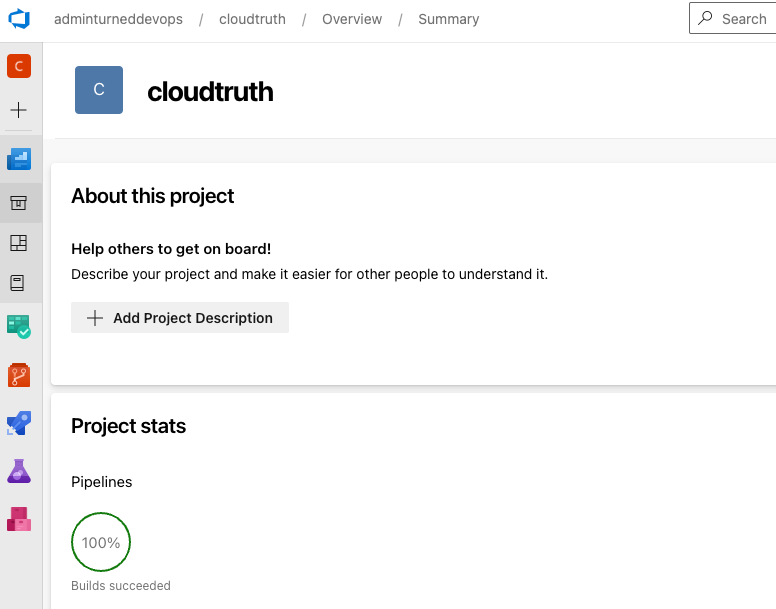This screenshot has width=776, height=609.
Task: Open the Wiki icon in sidebar
Action: [x=18, y=283]
